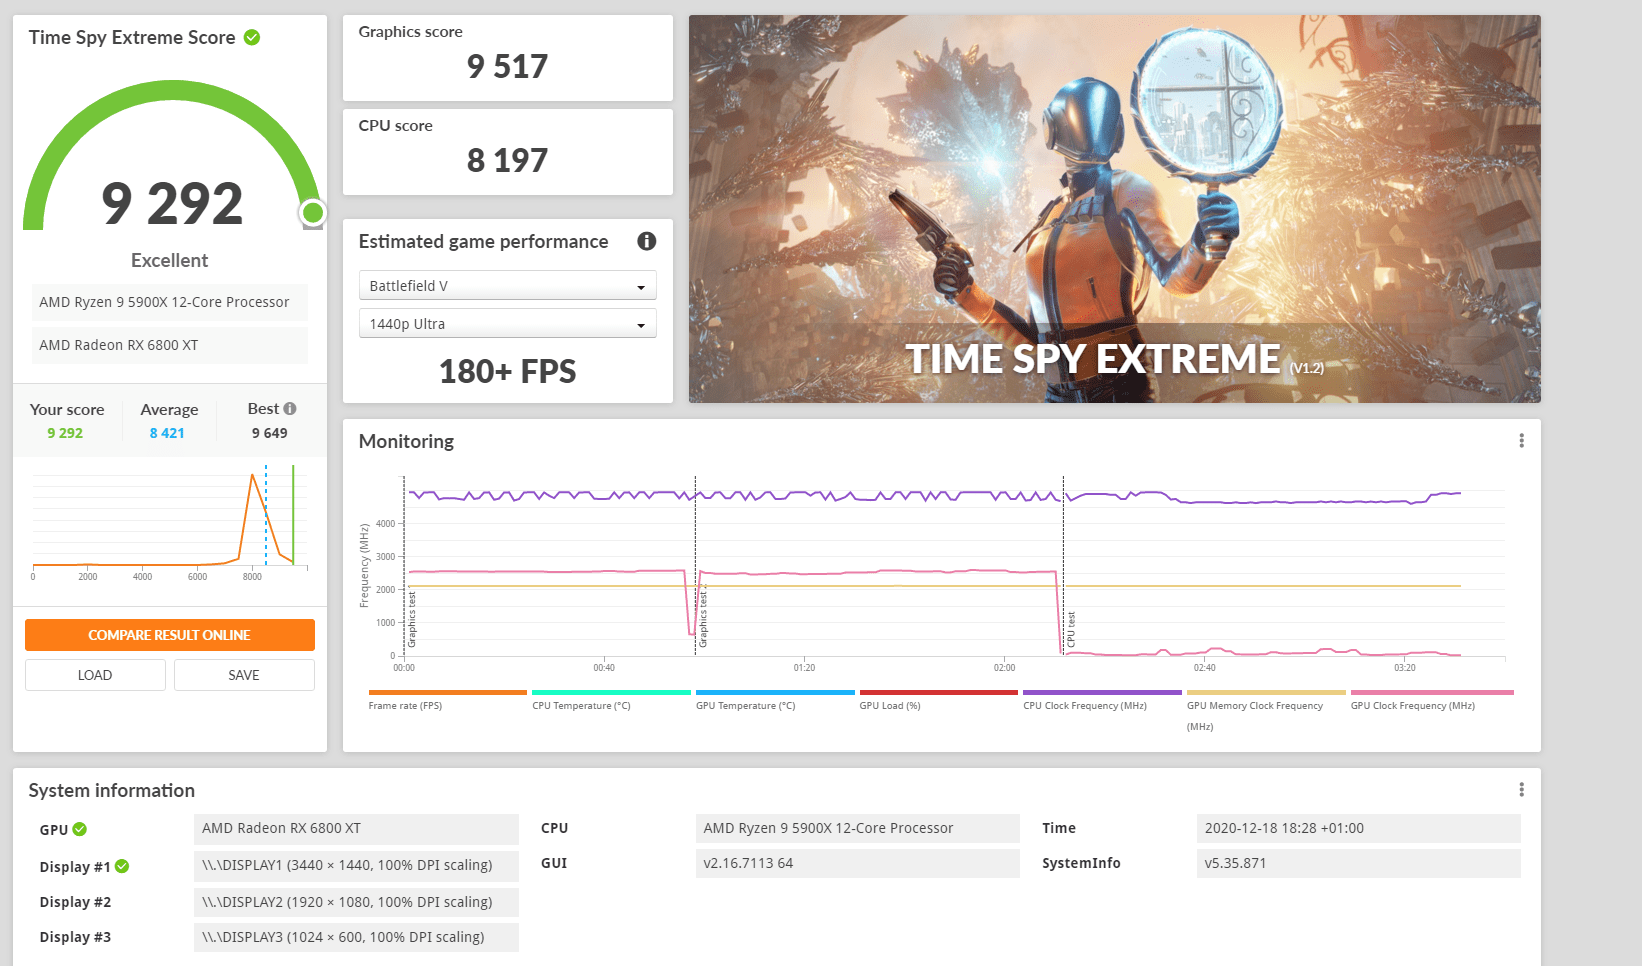Click the DISPLAY1 3440 × 1440 field

(356, 865)
